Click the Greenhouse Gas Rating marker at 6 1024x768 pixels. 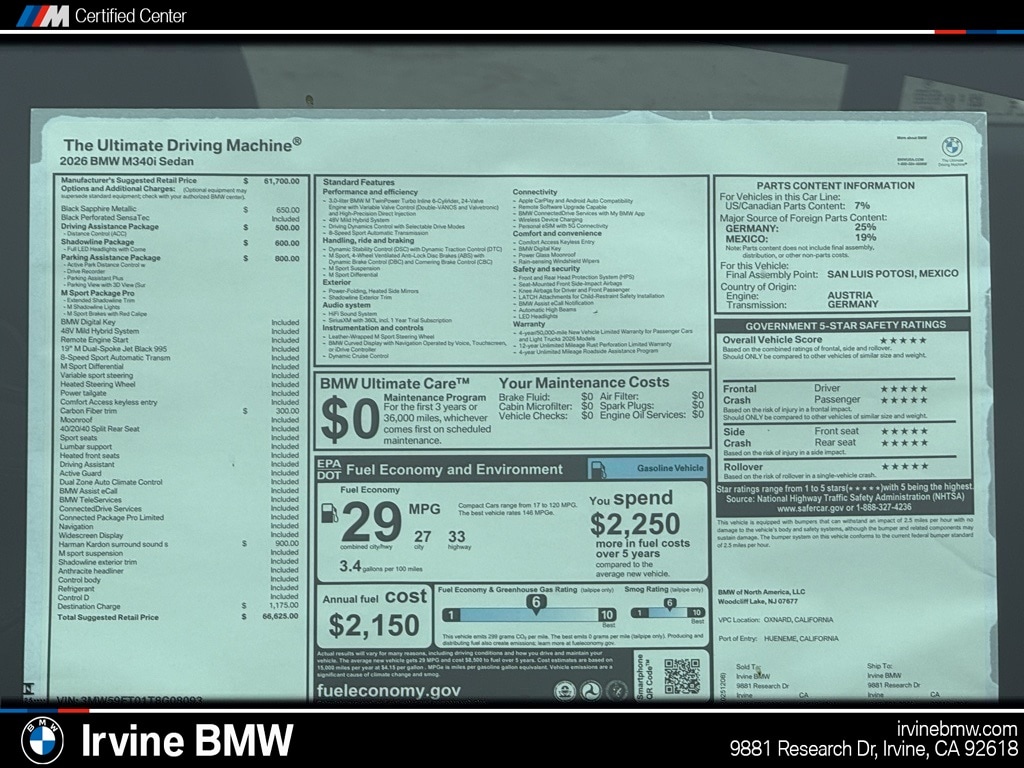pos(535,602)
